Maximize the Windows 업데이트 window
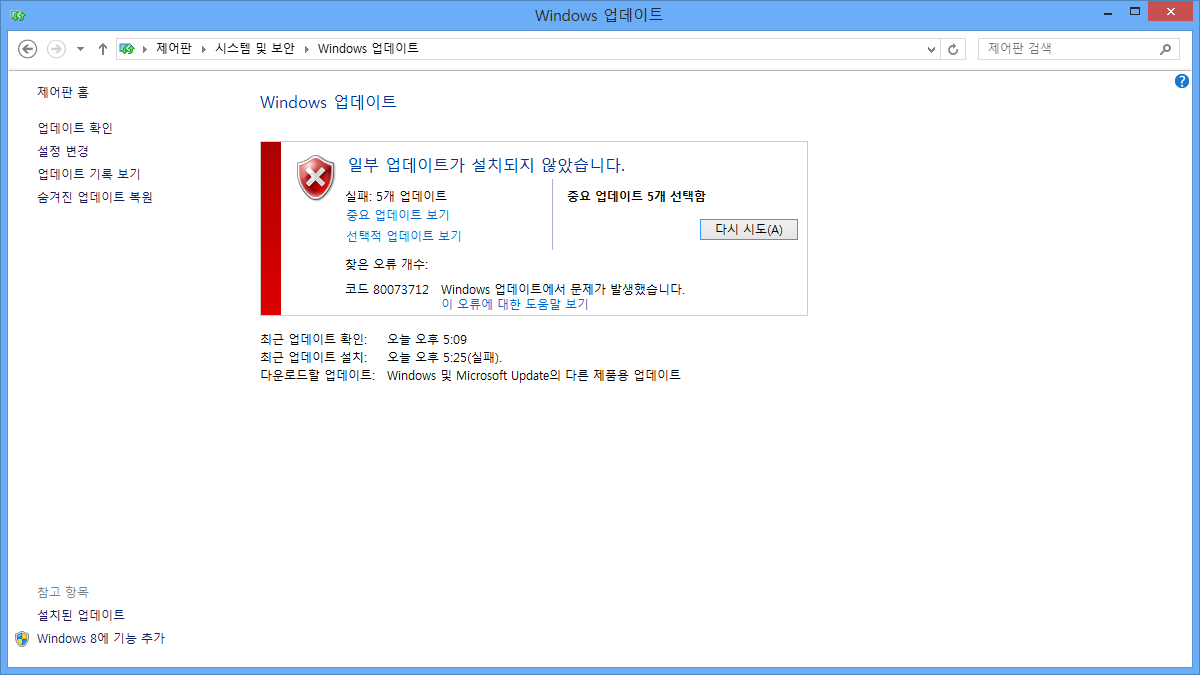This screenshot has height=675, width=1200. pos(1134,12)
